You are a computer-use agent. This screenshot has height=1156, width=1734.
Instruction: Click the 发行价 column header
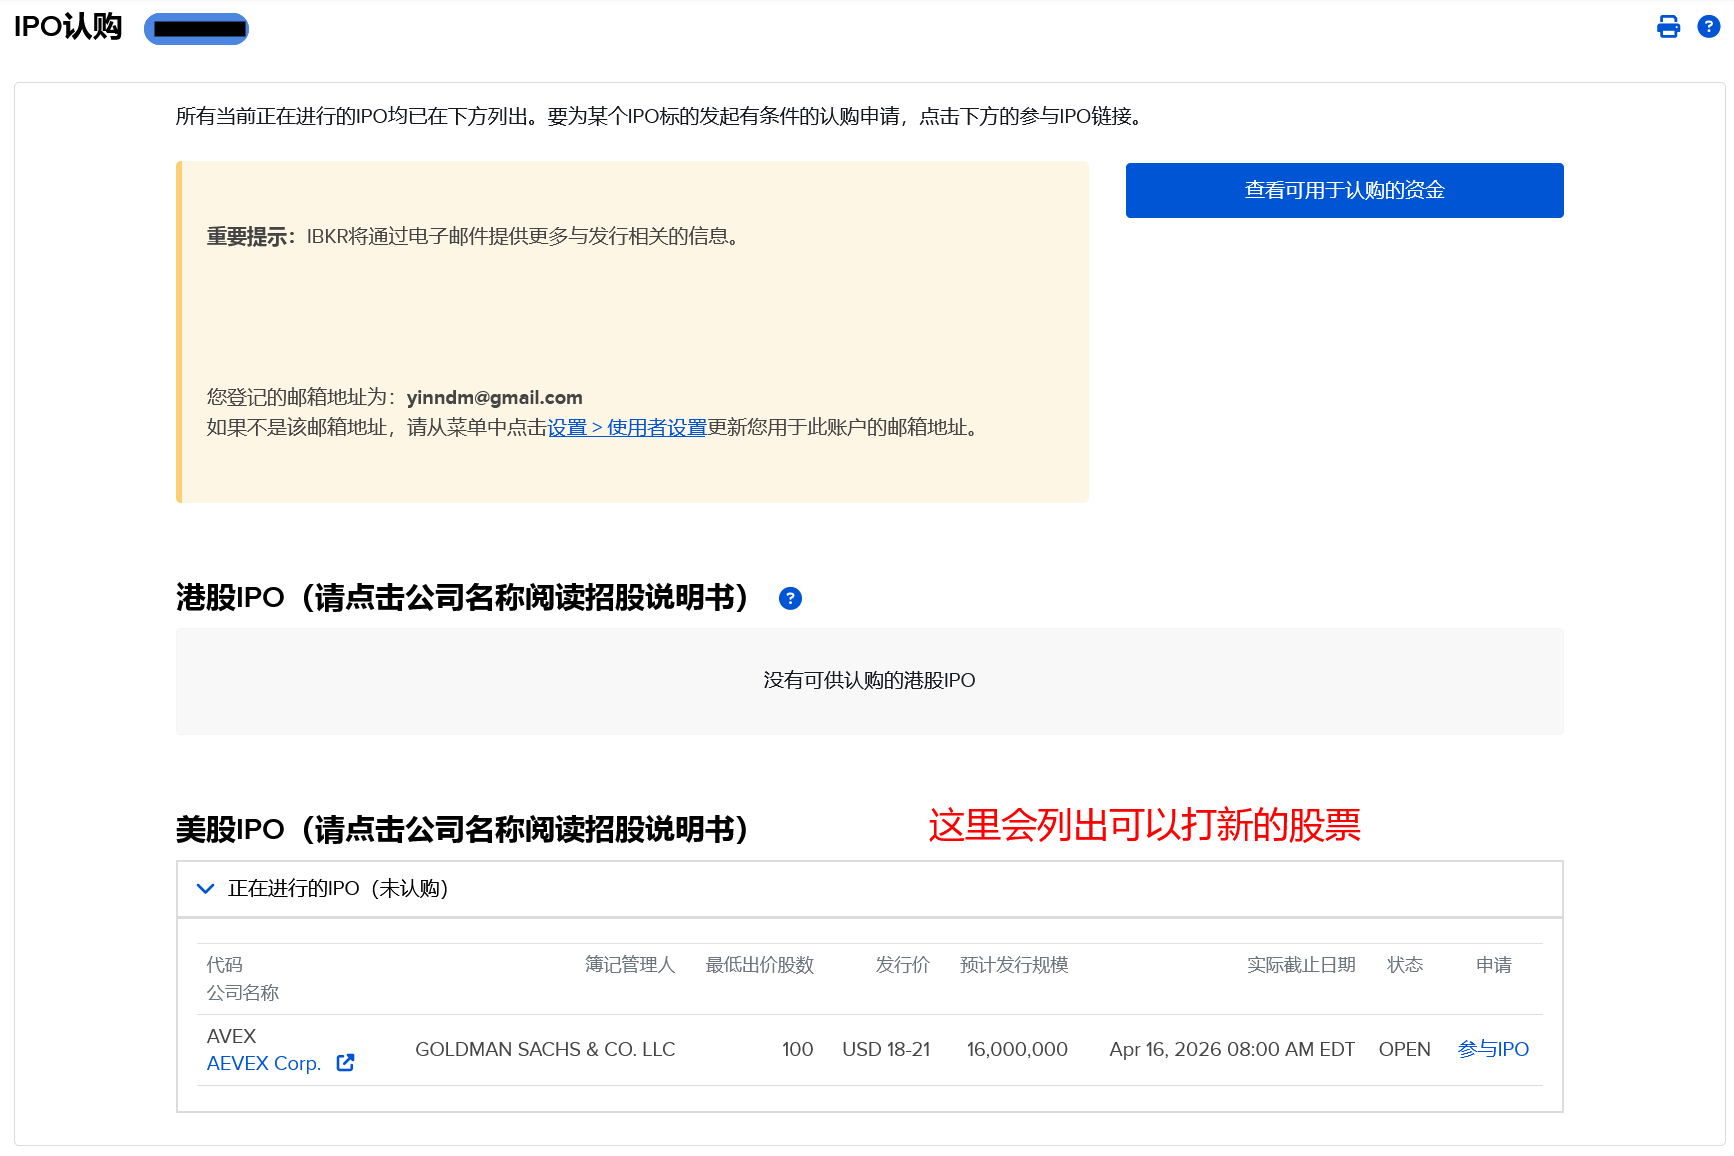(x=901, y=964)
